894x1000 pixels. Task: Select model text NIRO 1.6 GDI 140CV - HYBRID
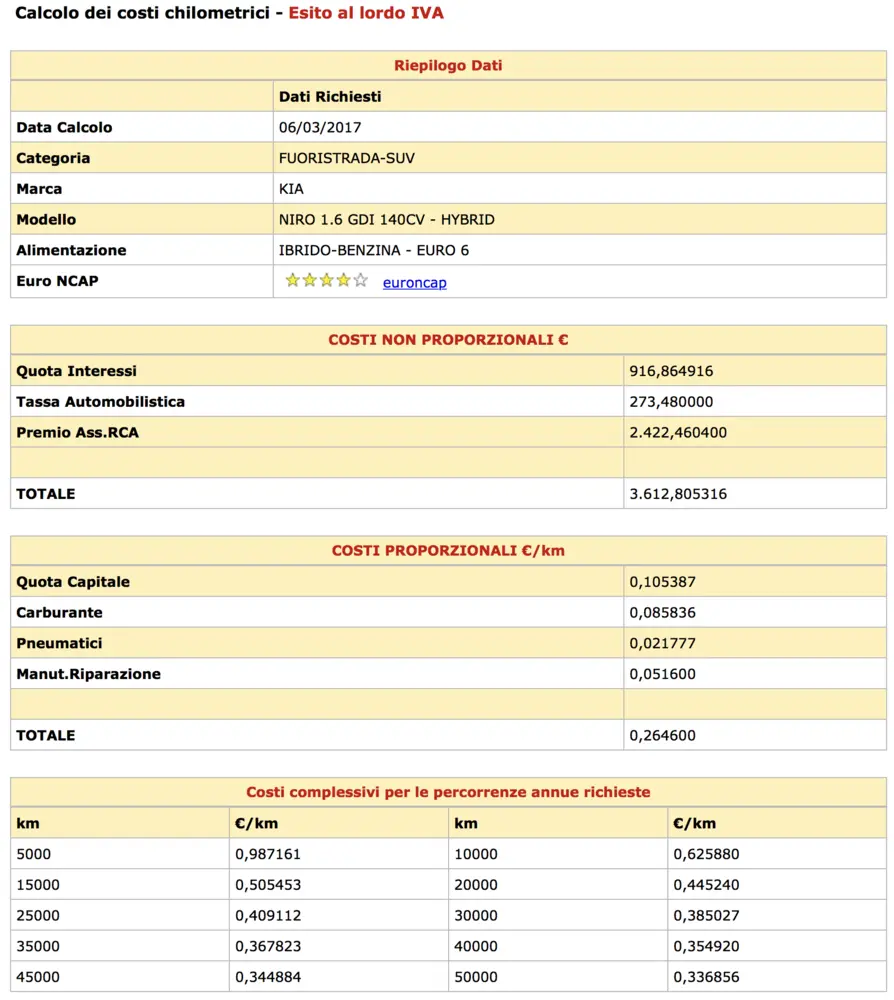point(386,219)
